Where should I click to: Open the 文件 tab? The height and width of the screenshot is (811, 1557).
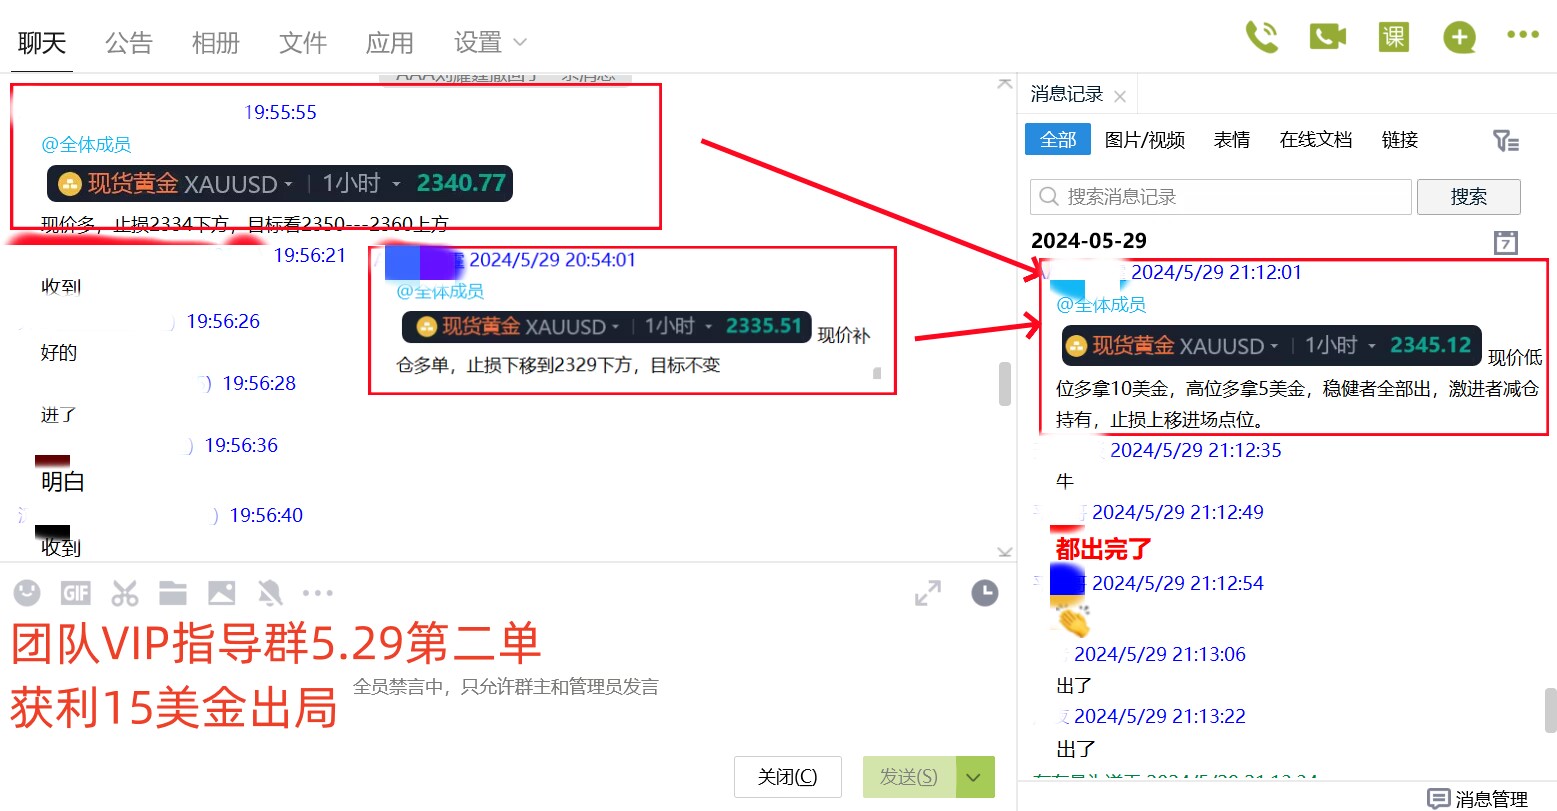pyautogui.click(x=303, y=43)
